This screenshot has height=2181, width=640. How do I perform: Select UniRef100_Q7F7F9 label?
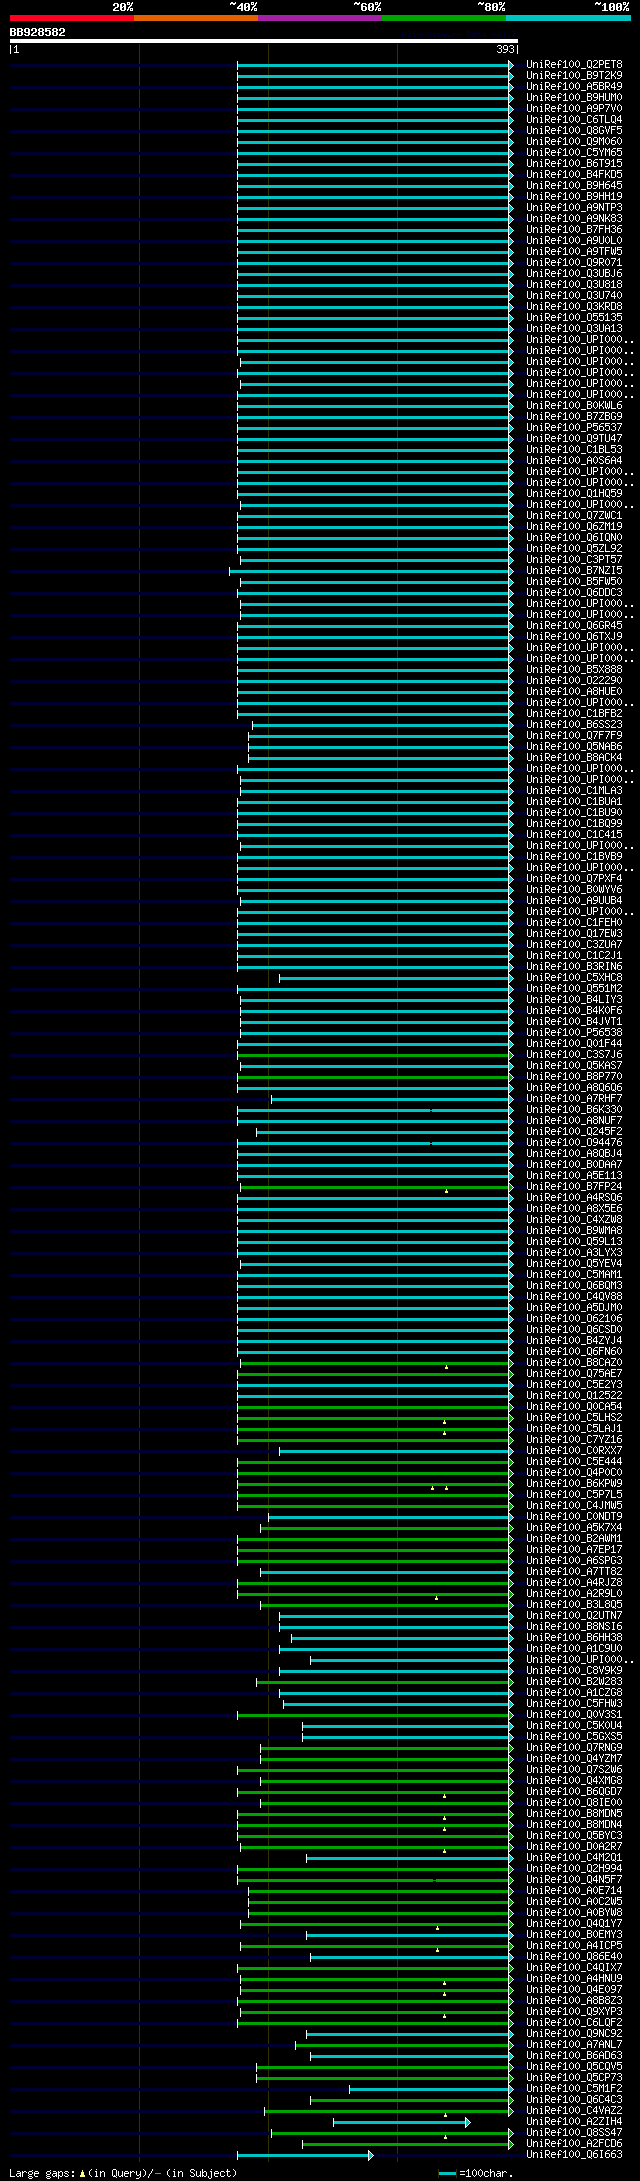(x=574, y=736)
